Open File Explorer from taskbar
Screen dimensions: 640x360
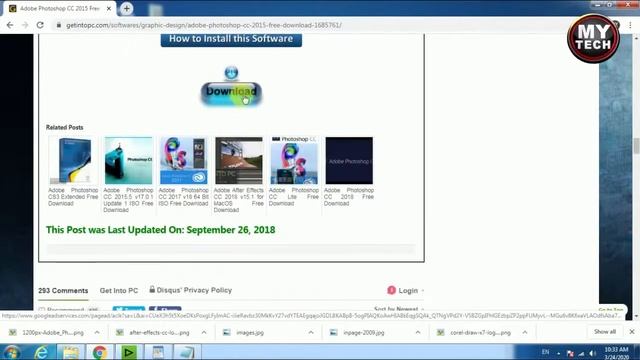70,352
